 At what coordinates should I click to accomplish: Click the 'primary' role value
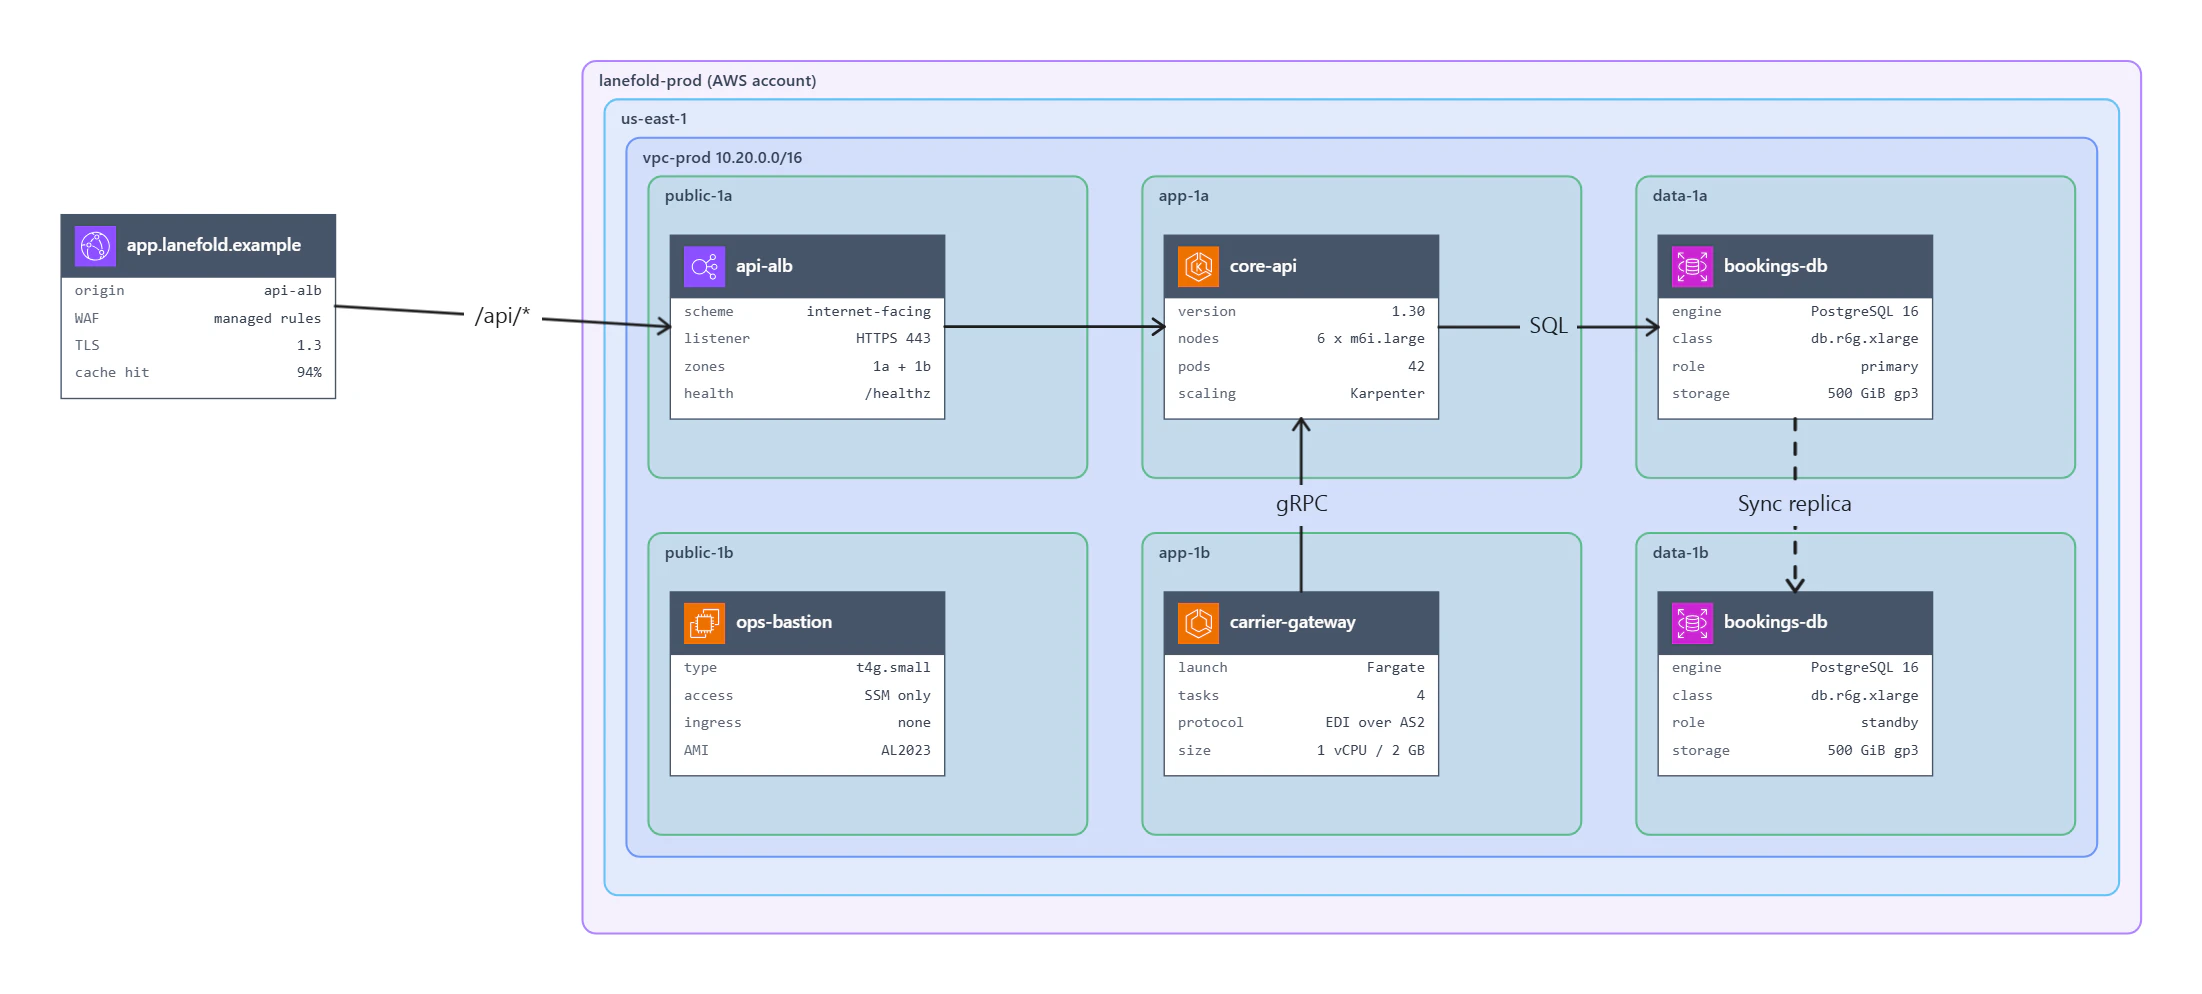pos(1889,367)
